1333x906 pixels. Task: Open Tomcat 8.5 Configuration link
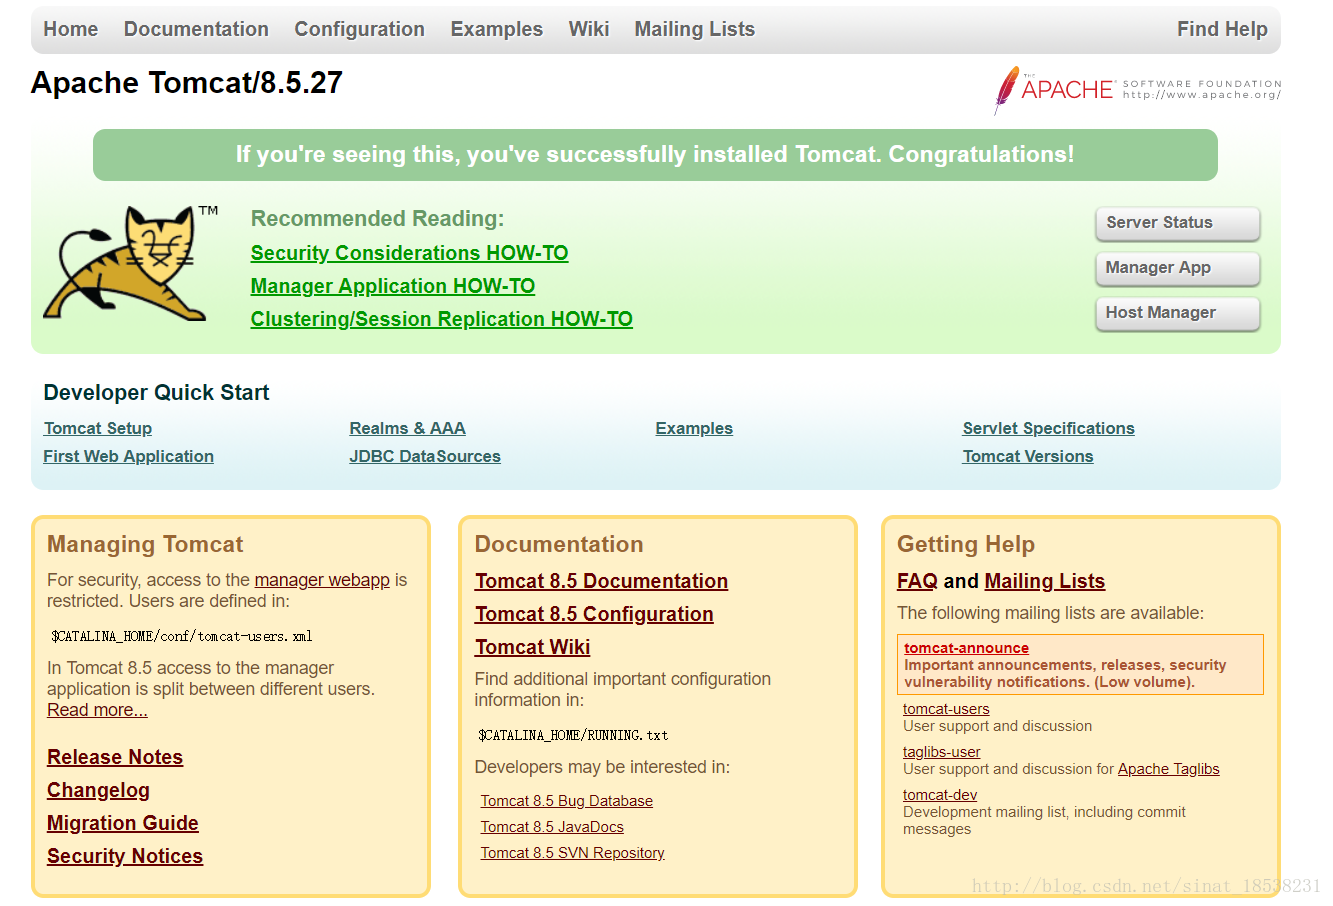[x=594, y=614]
